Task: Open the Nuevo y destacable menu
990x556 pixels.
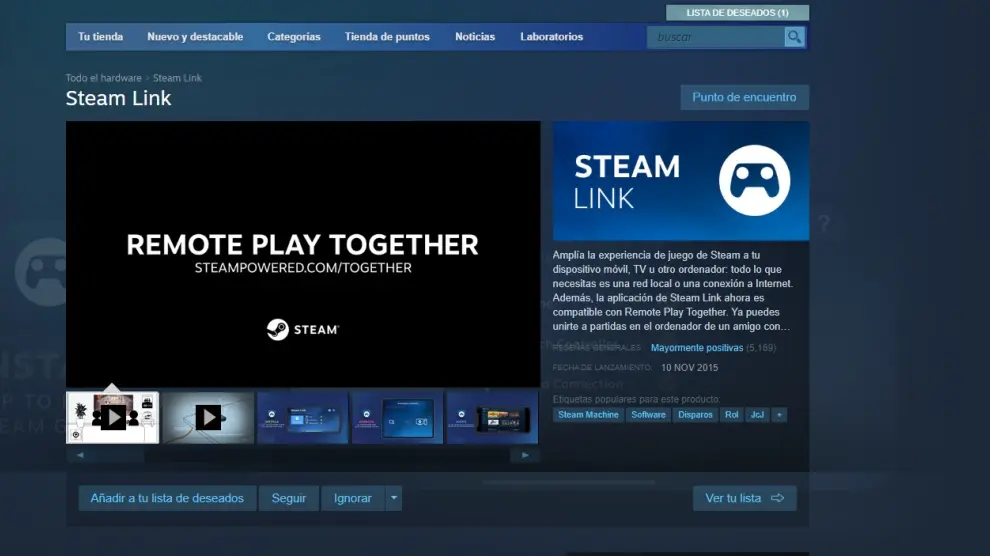Action: [195, 37]
